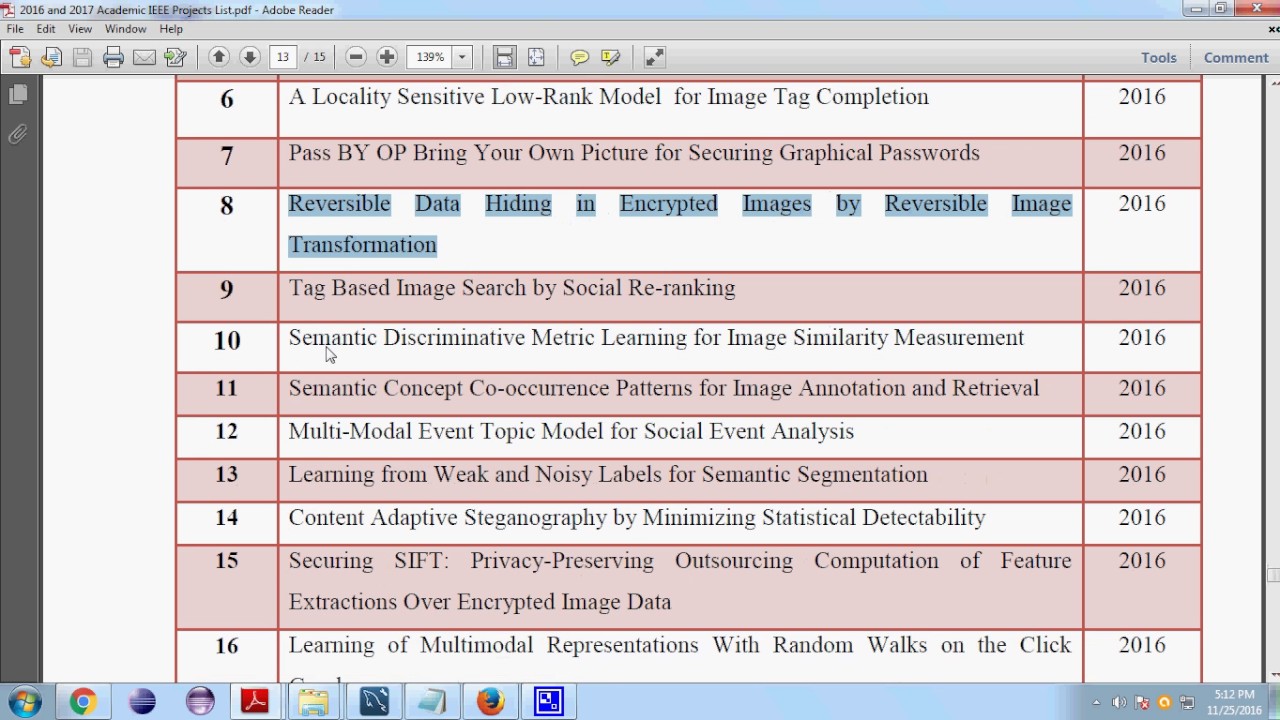Open Firefox from the taskbar
Screen dimensions: 1280x720
[490, 702]
